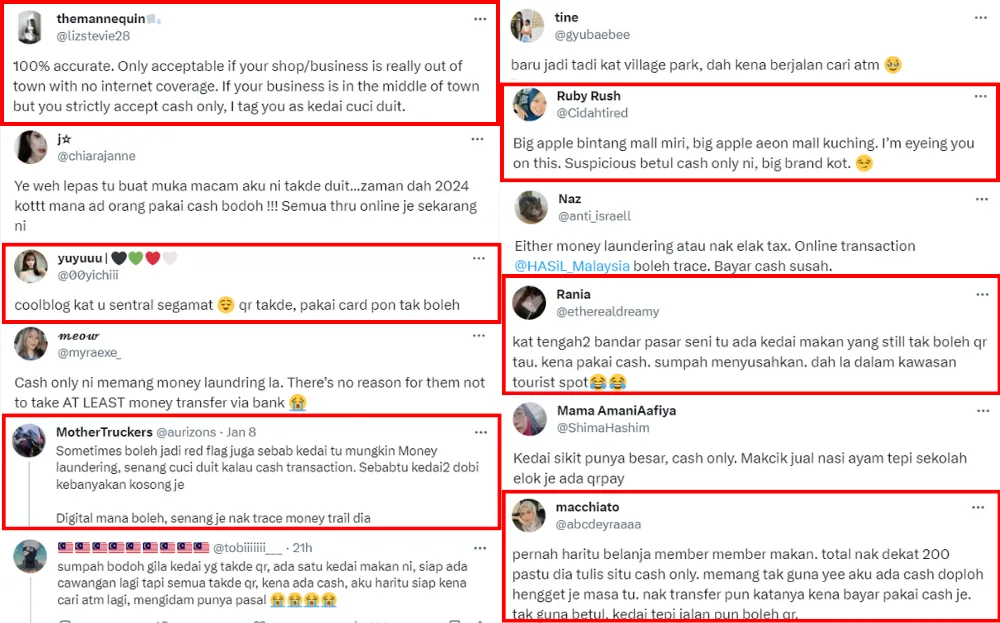
Task: Expand three-dot menu on Rania's tweet
Action: coord(982,295)
